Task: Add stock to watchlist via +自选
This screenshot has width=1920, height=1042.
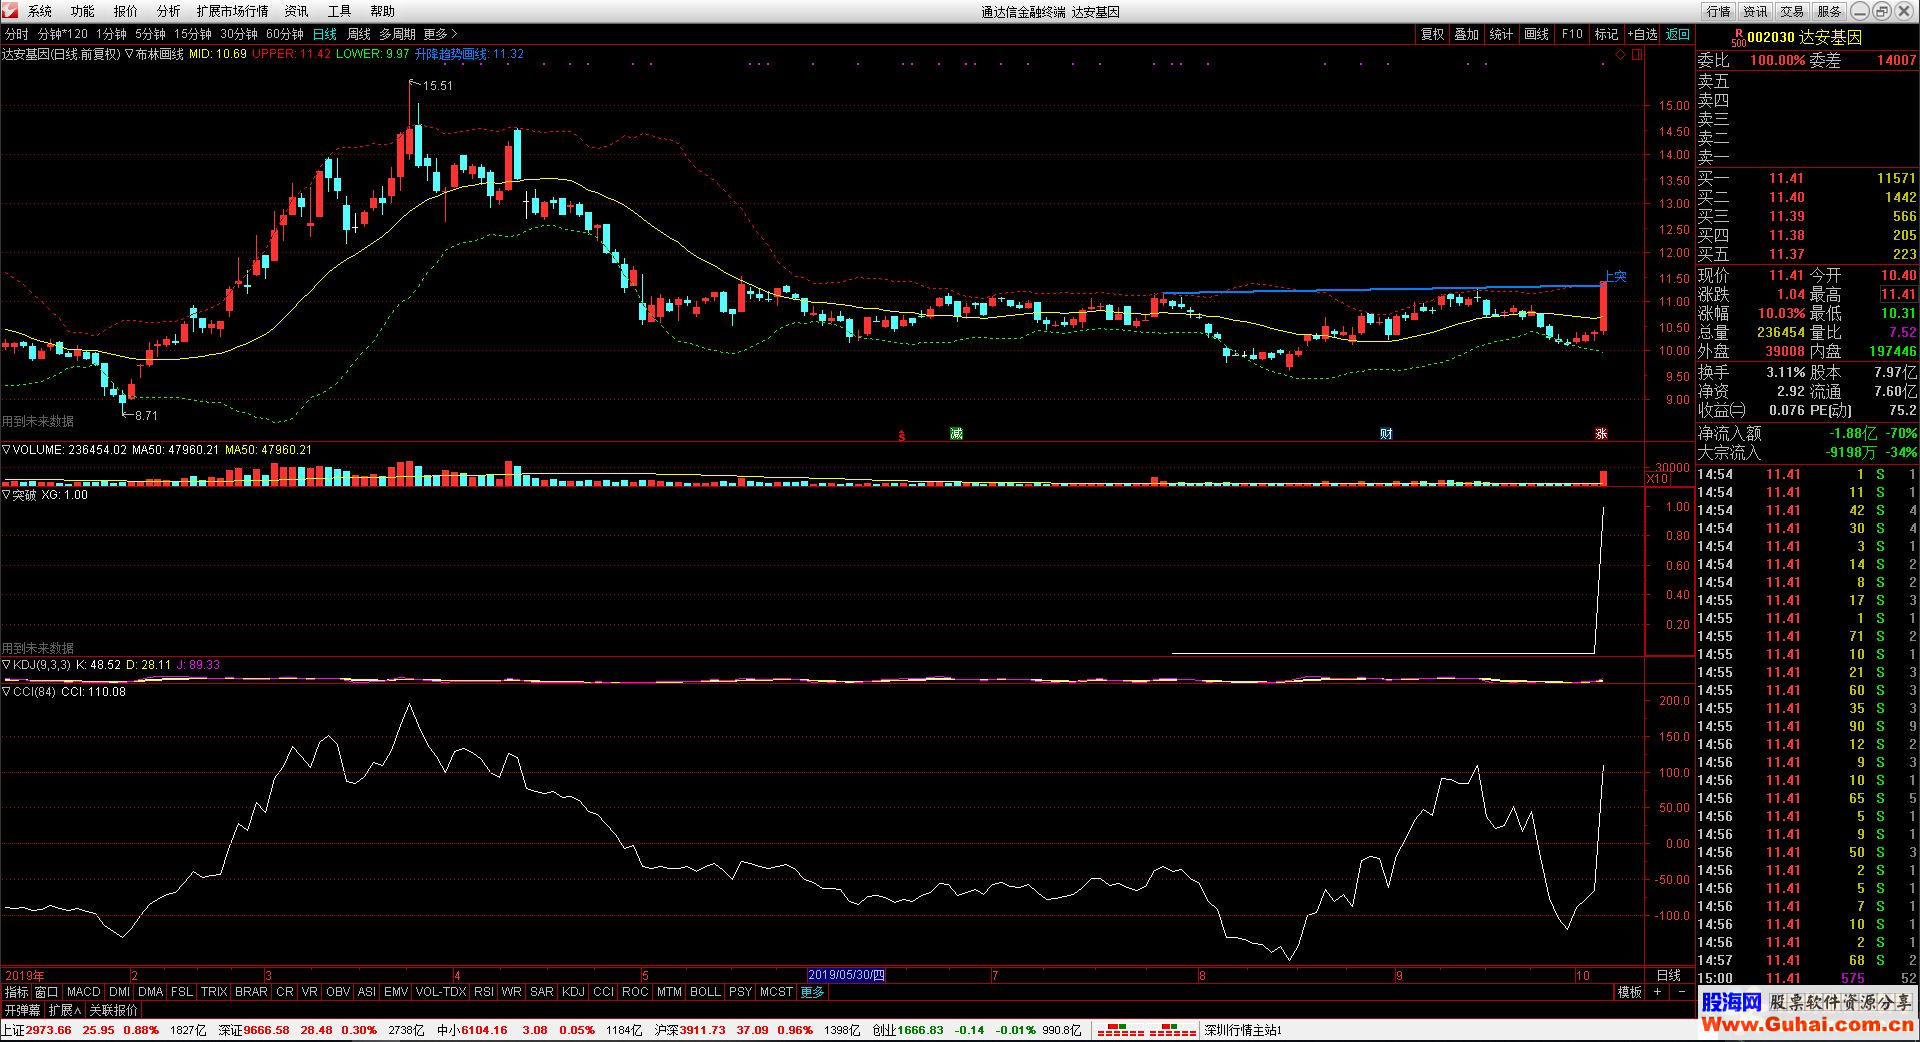Action: point(1642,34)
